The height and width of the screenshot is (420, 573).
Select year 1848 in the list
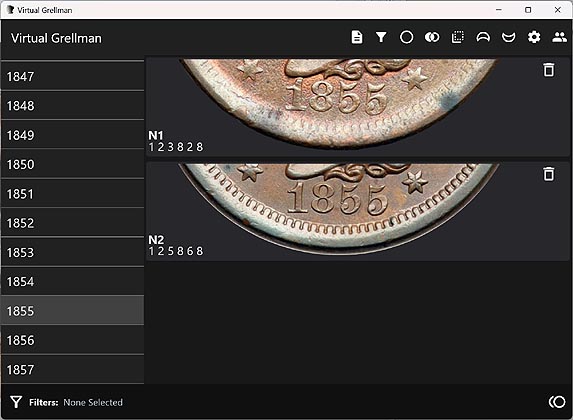(x=73, y=105)
